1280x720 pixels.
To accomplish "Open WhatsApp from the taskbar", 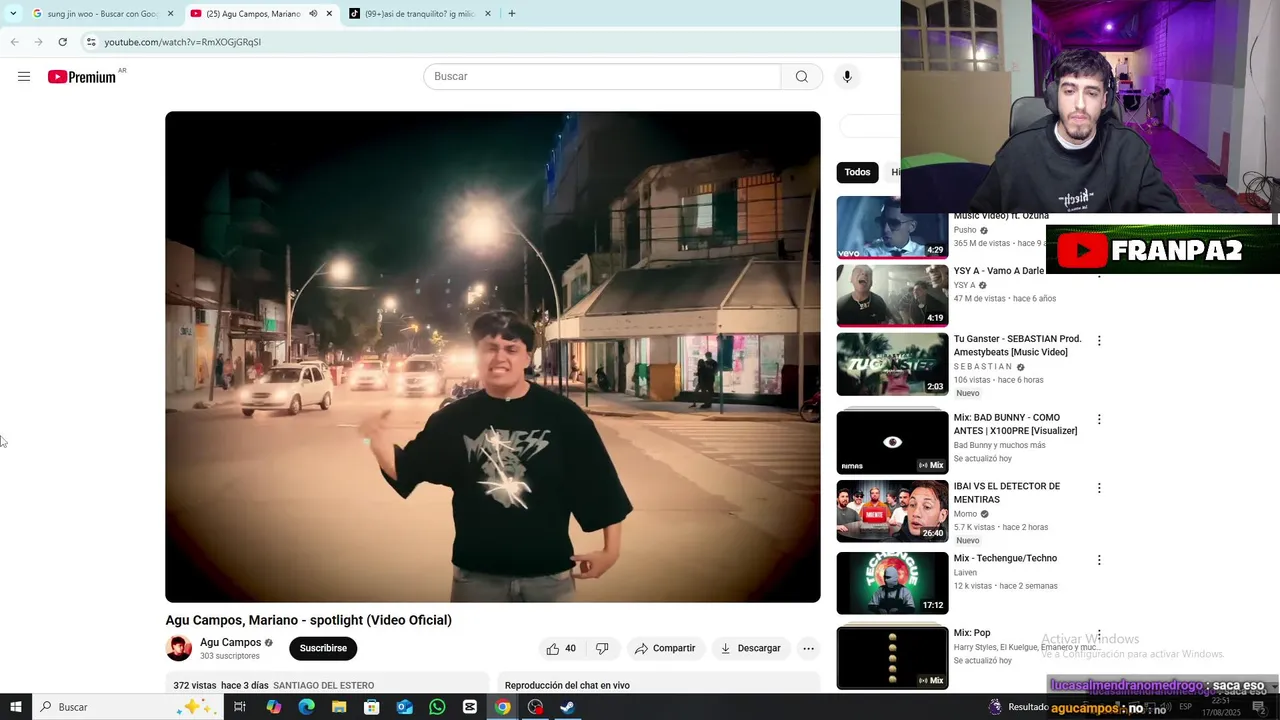I will [x=437, y=707].
